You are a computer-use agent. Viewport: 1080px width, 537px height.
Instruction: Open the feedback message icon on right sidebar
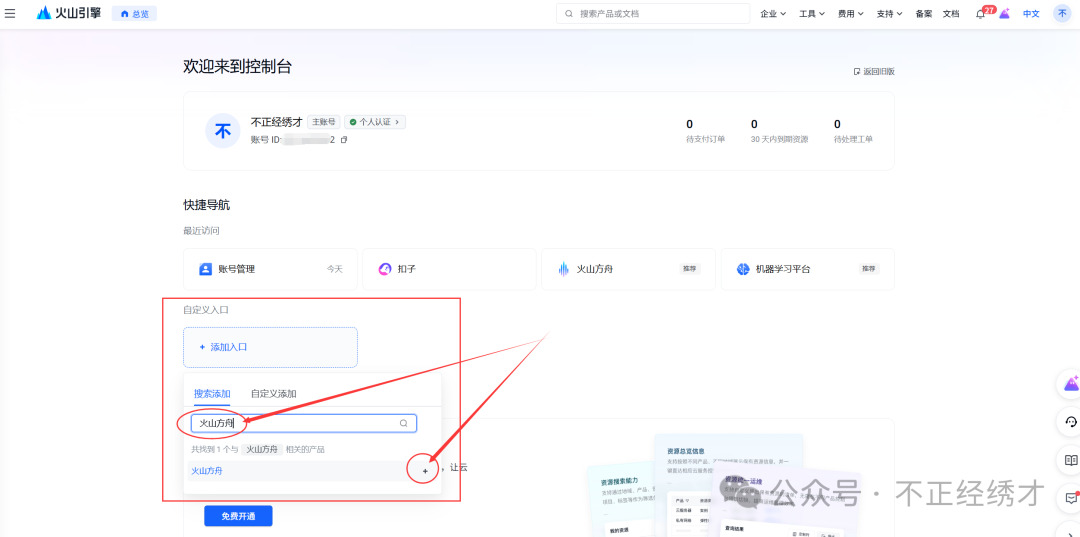(1071, 497)
